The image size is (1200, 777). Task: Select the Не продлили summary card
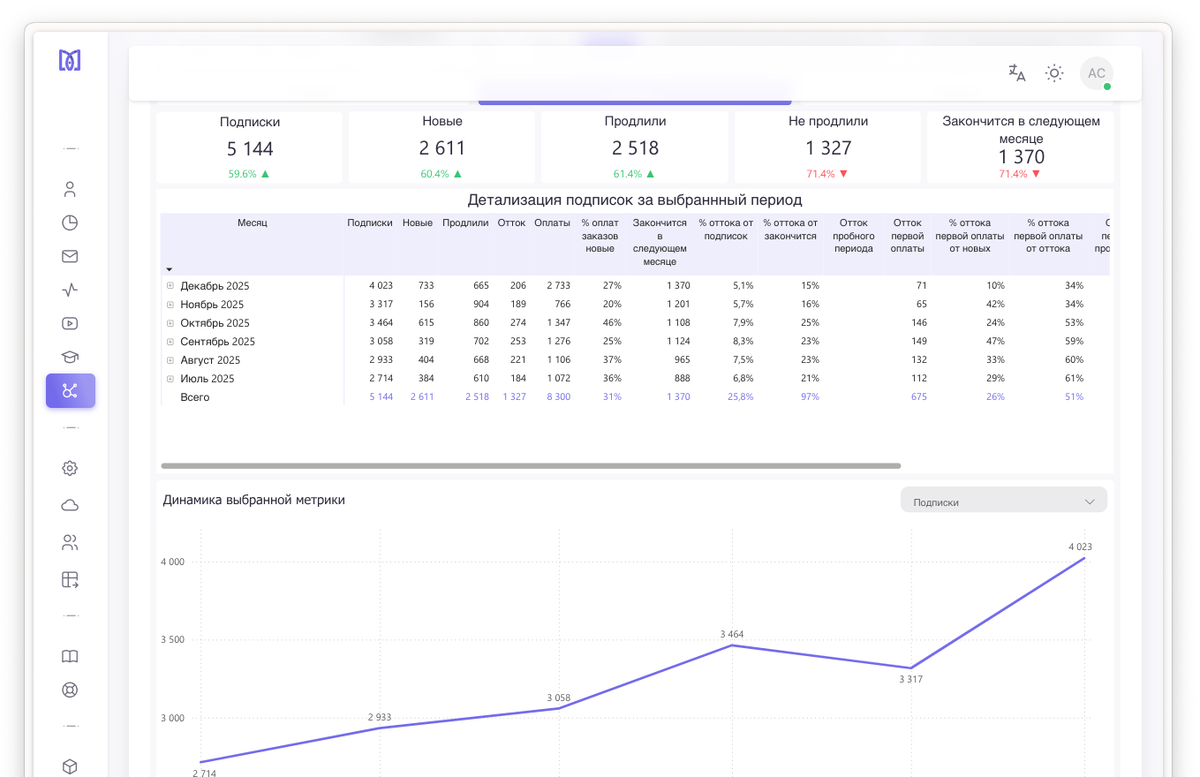coord(828,147)
